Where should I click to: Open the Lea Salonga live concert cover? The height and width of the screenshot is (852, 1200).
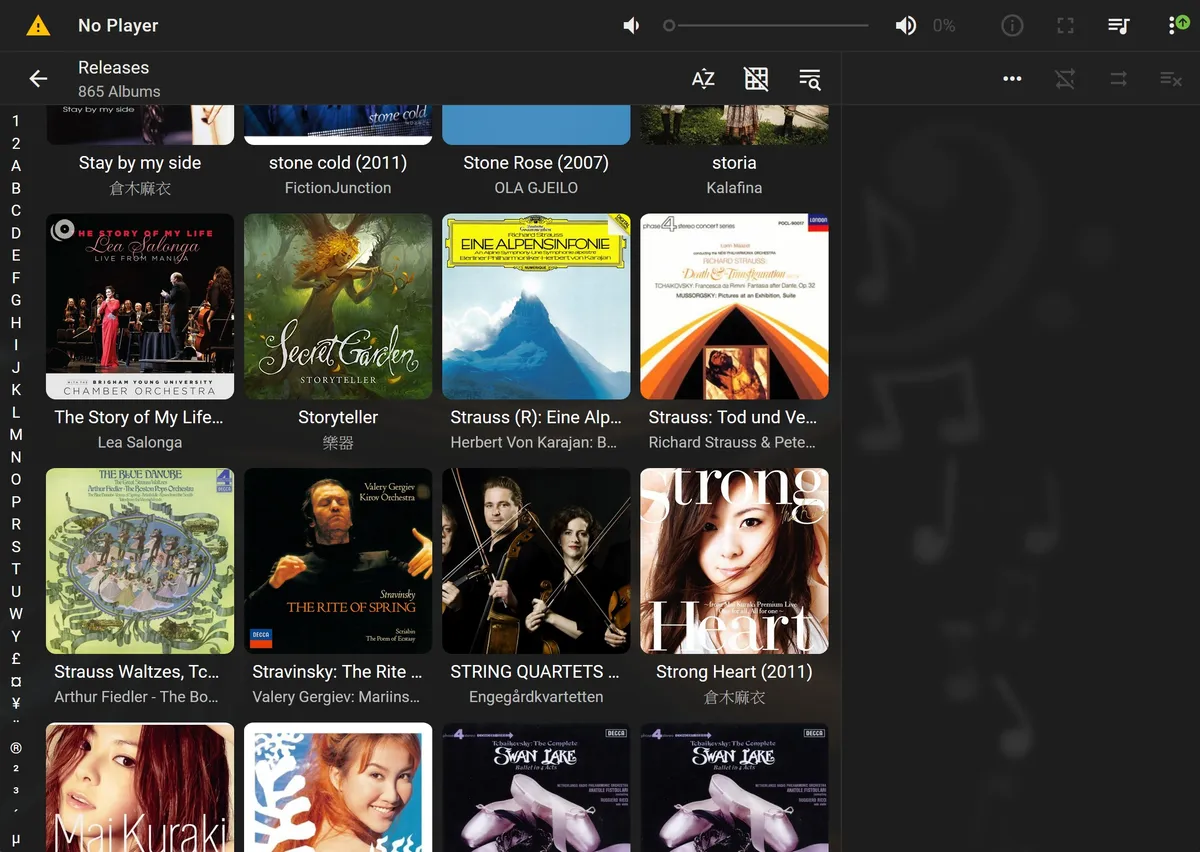(140, 306)
